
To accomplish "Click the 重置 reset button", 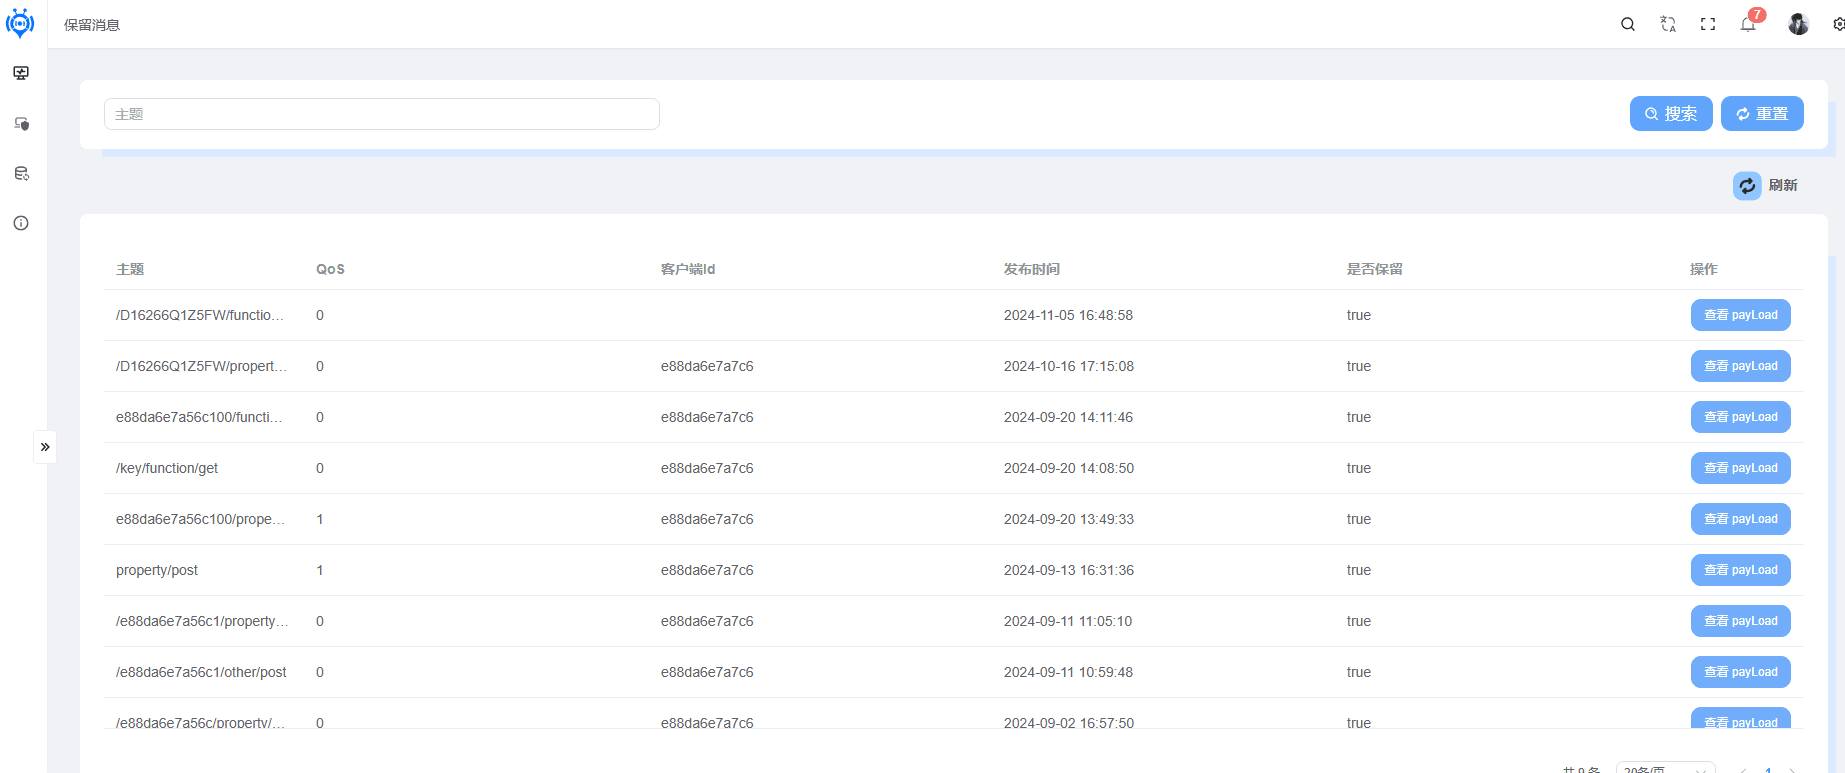I will click(1762, 114).
